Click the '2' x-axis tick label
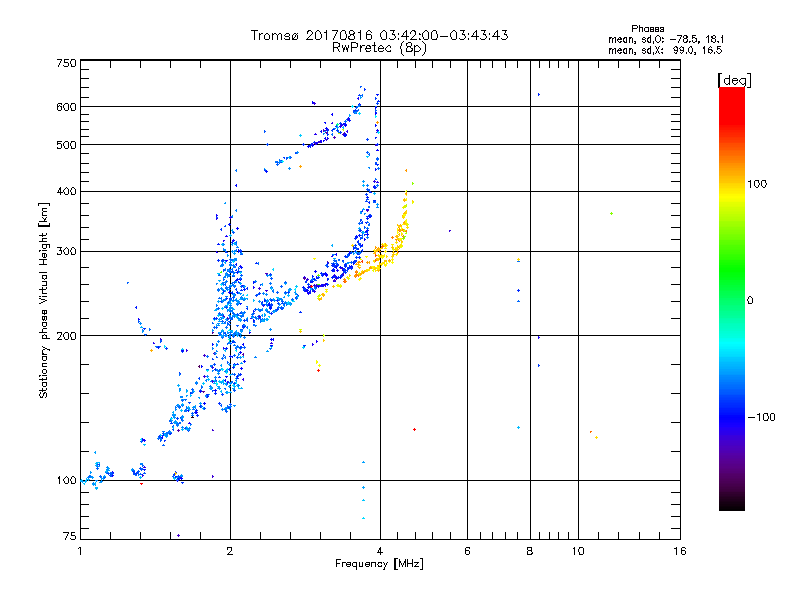 [x=230, y=551]
